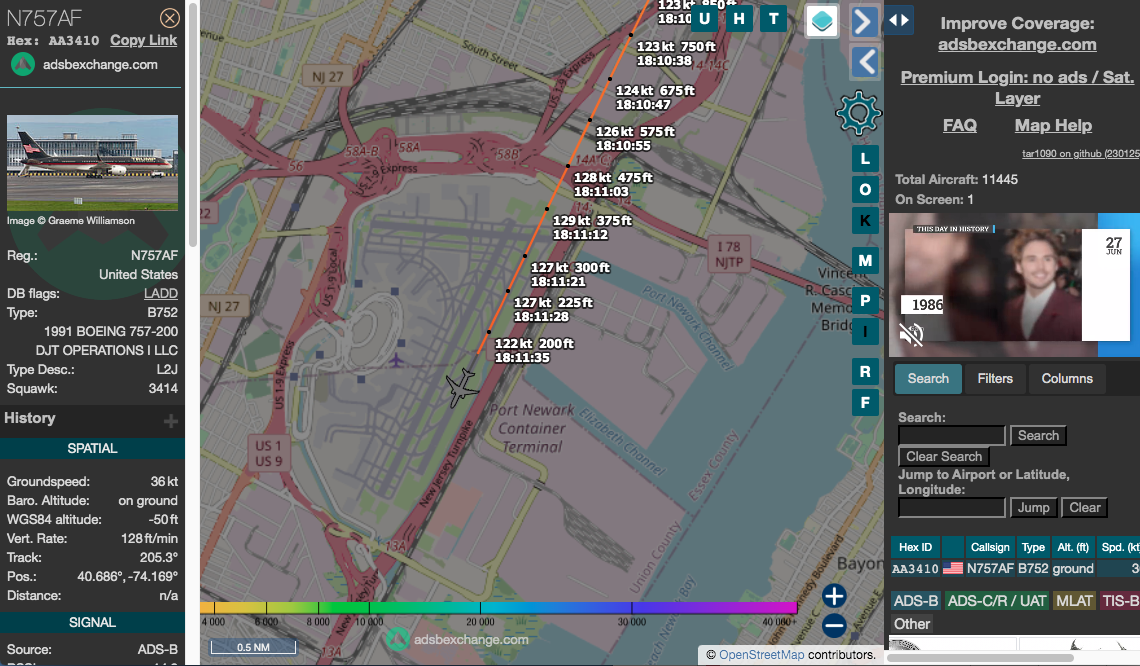Click the Clear Search button
Viewport: 1140px width, 666px height.
point(944,457)
